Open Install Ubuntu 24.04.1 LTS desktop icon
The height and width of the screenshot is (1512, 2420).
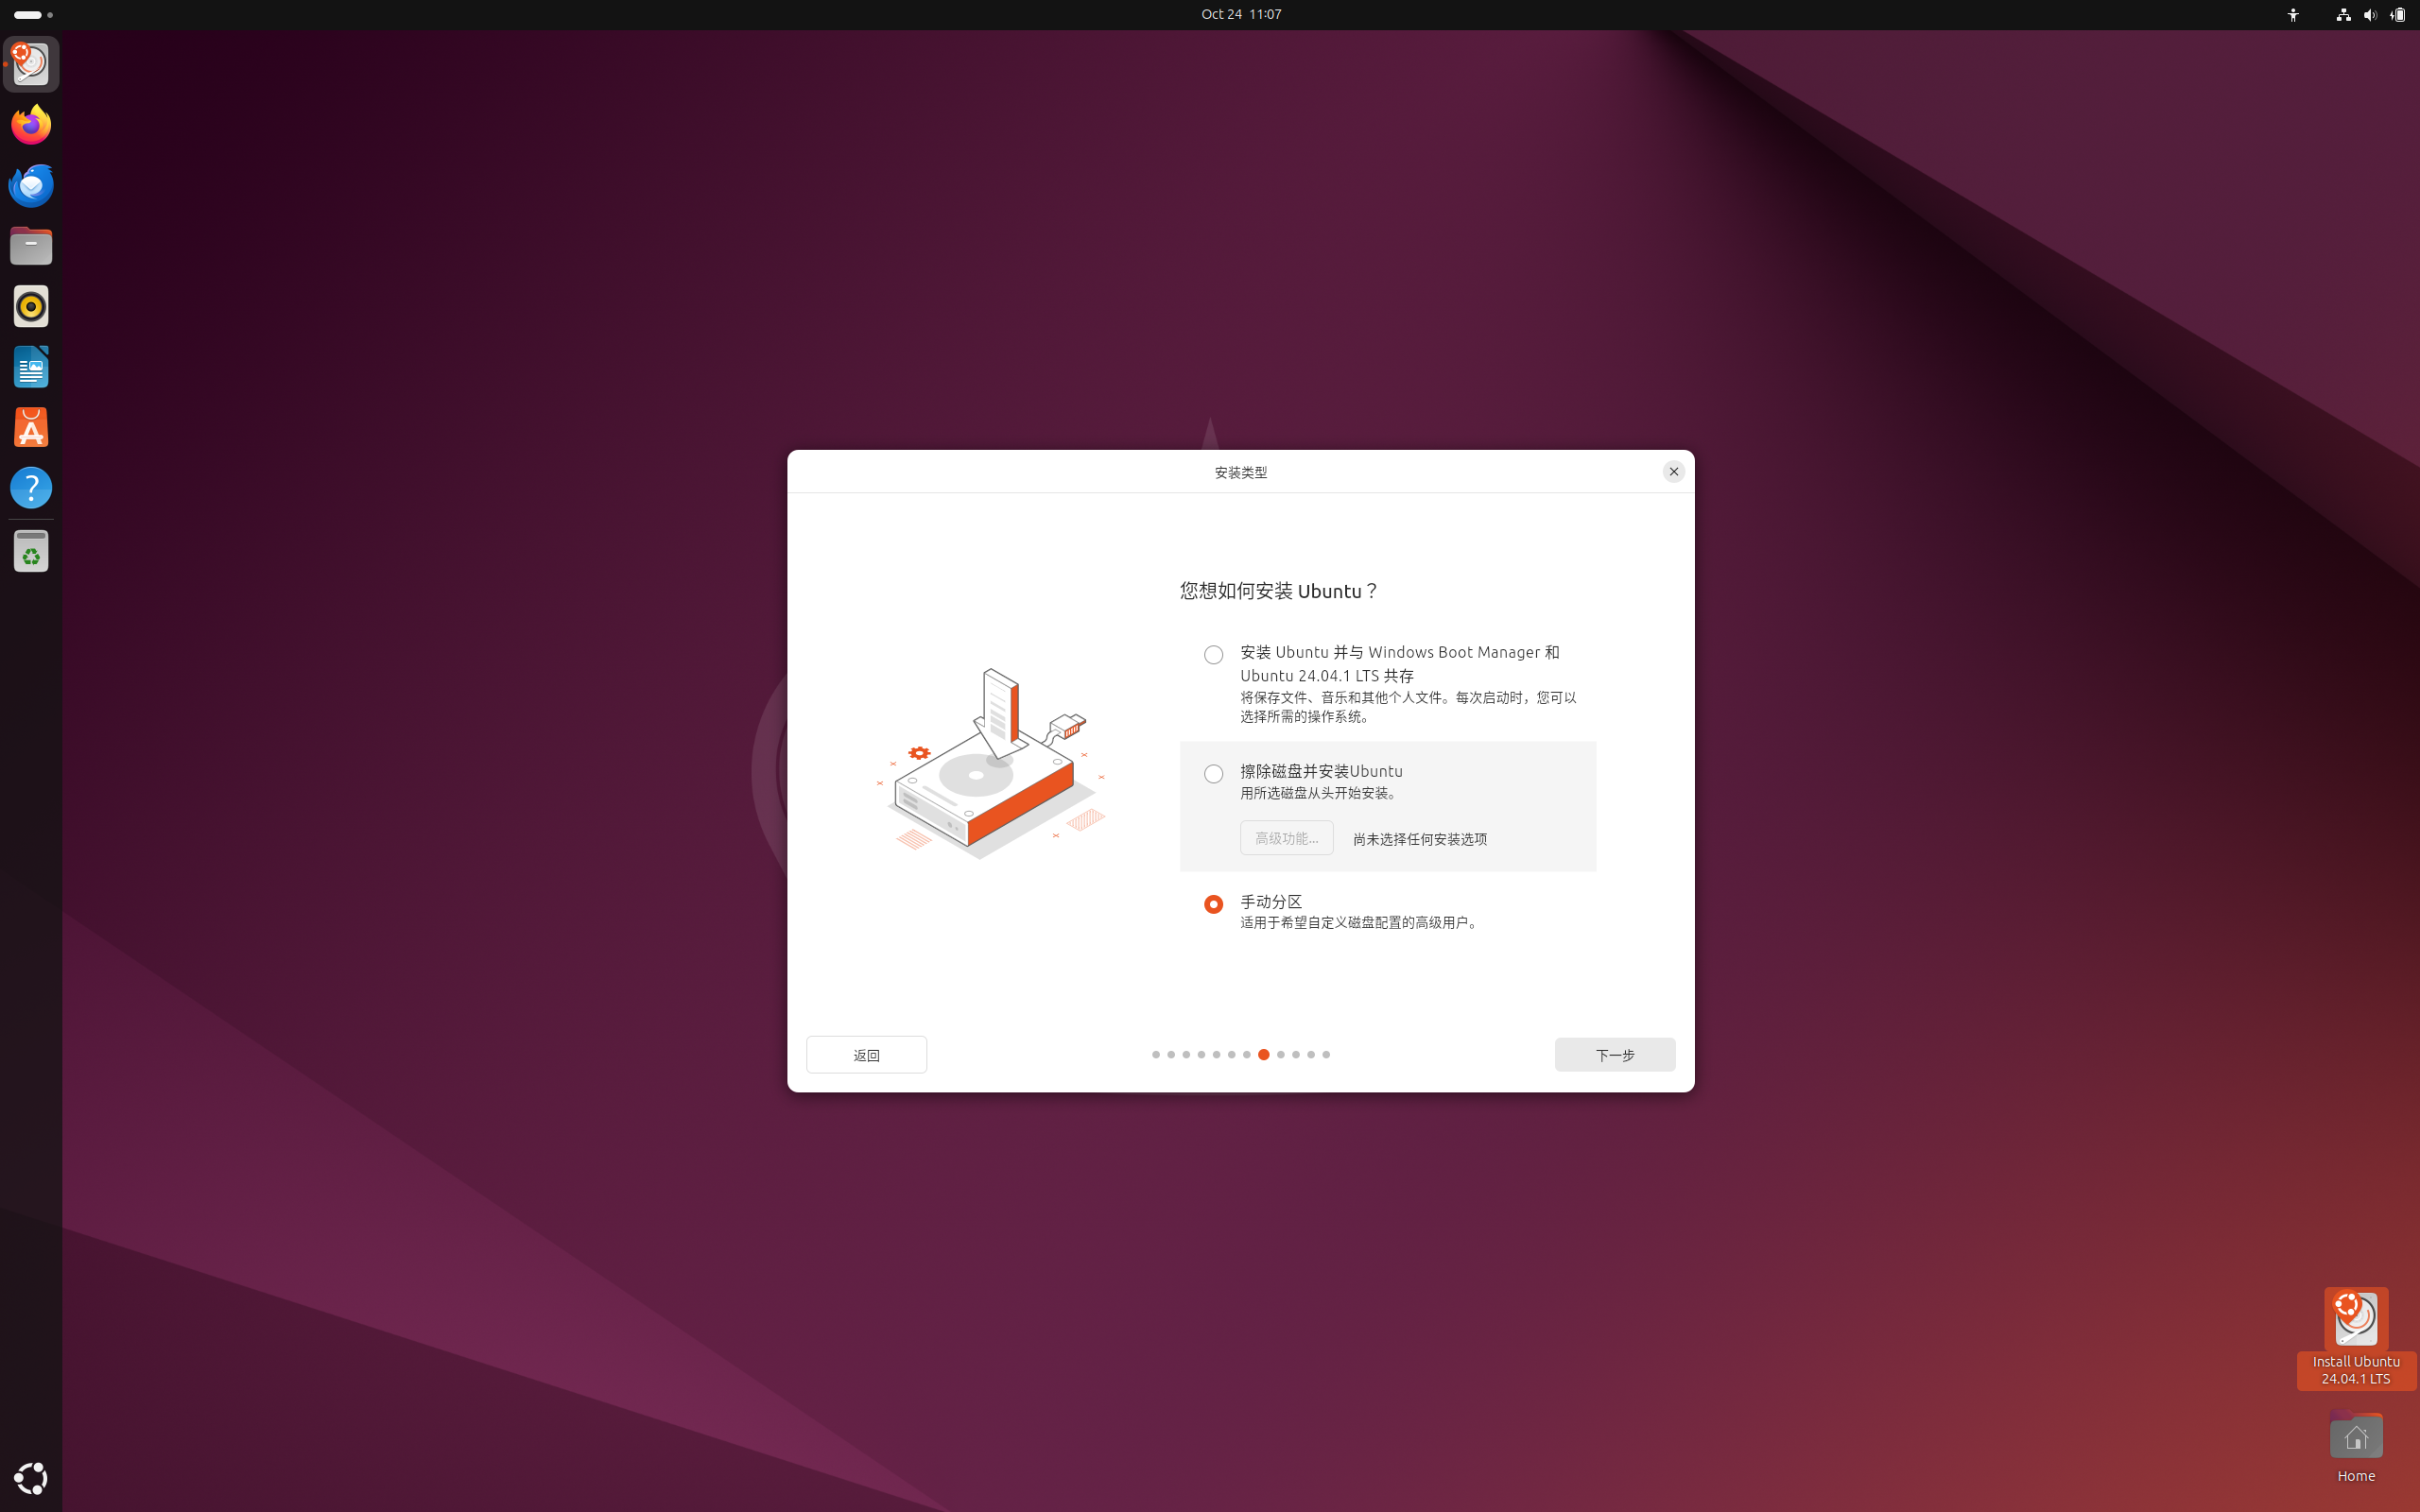coord(2356,1338)
